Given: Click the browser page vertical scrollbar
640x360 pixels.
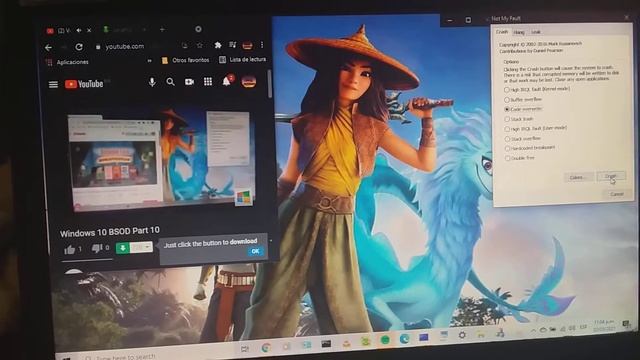Looking at the screenshot, I should pyautogui.click(x=269, y=84).
